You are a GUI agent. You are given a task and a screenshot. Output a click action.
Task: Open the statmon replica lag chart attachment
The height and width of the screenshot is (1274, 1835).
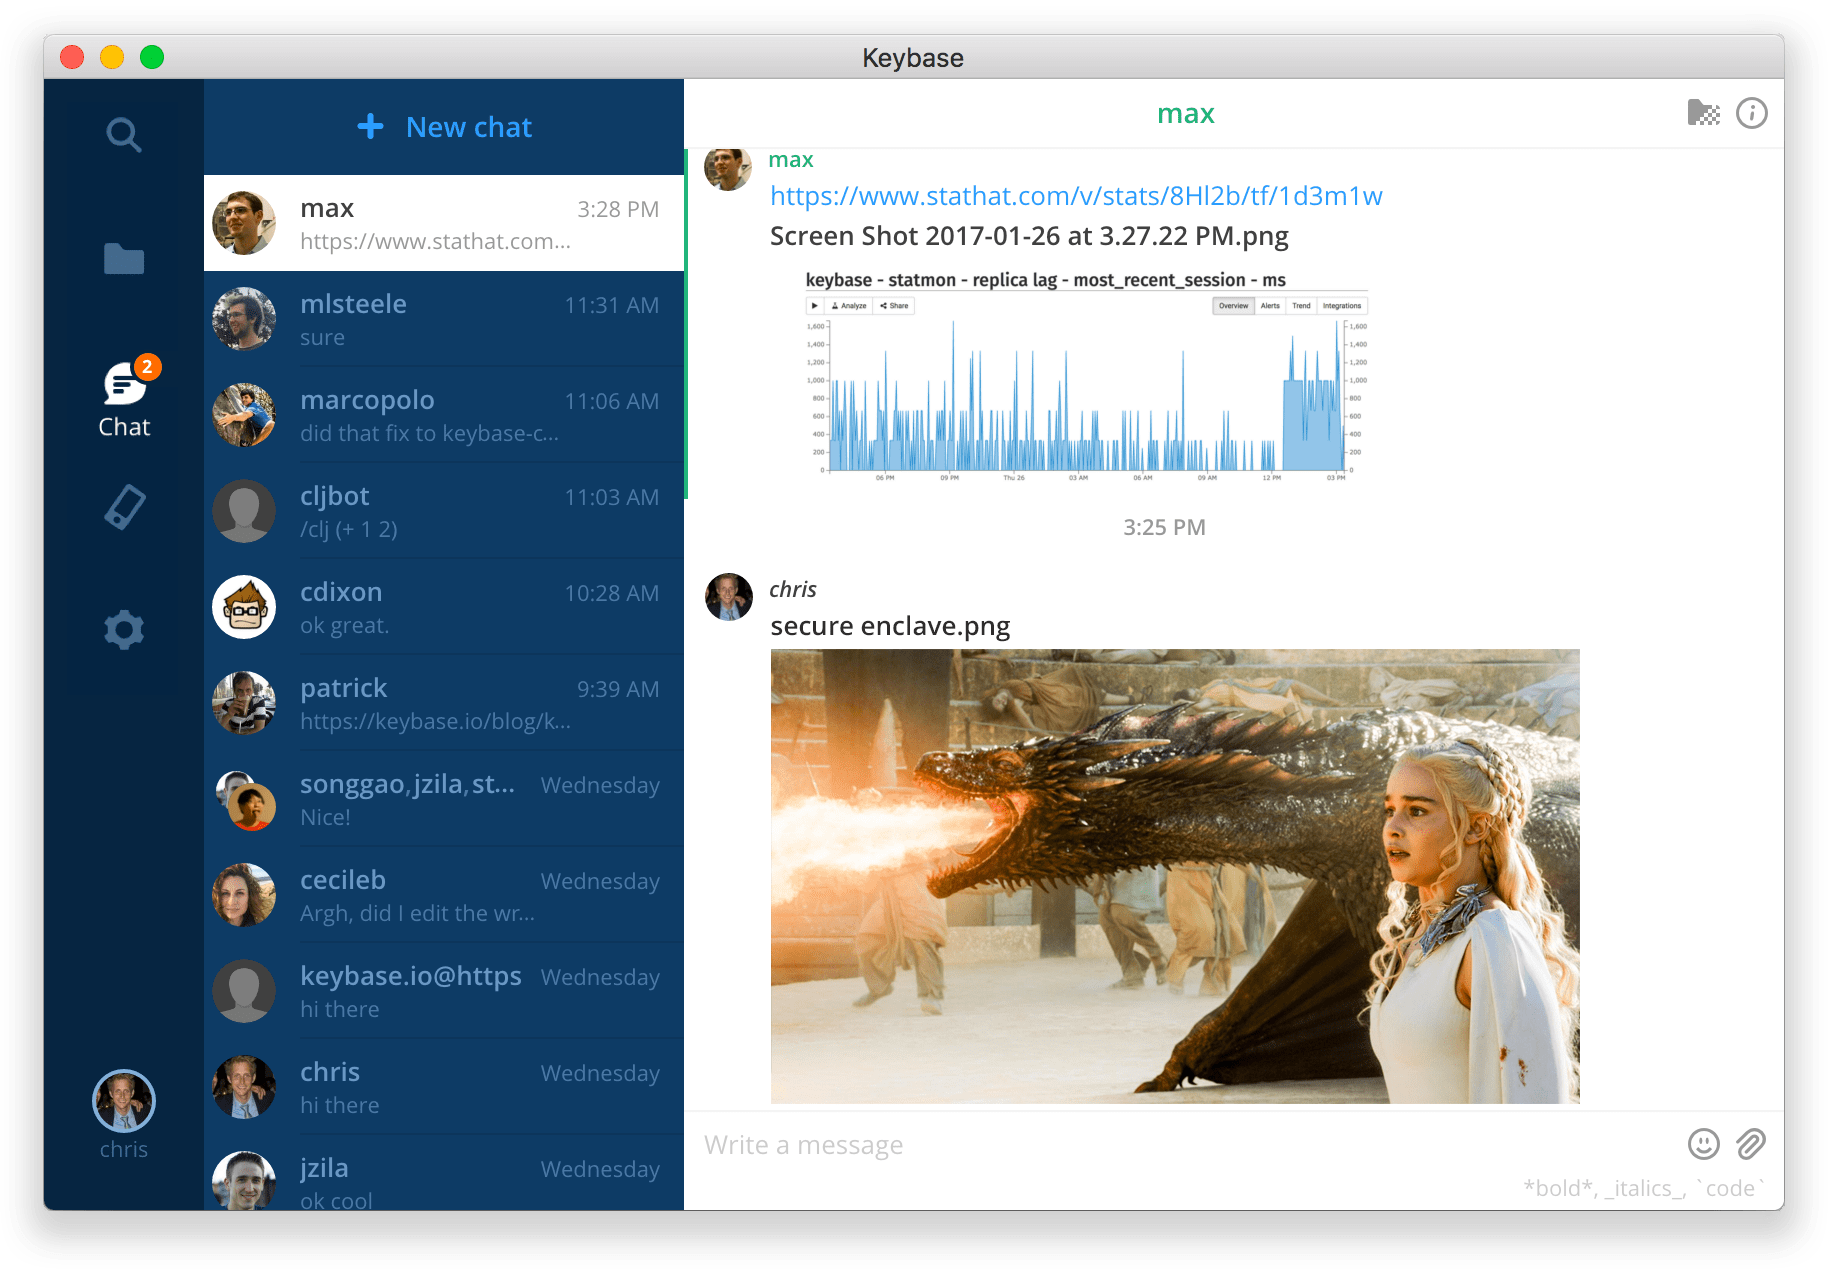(x=1085, y=377)
